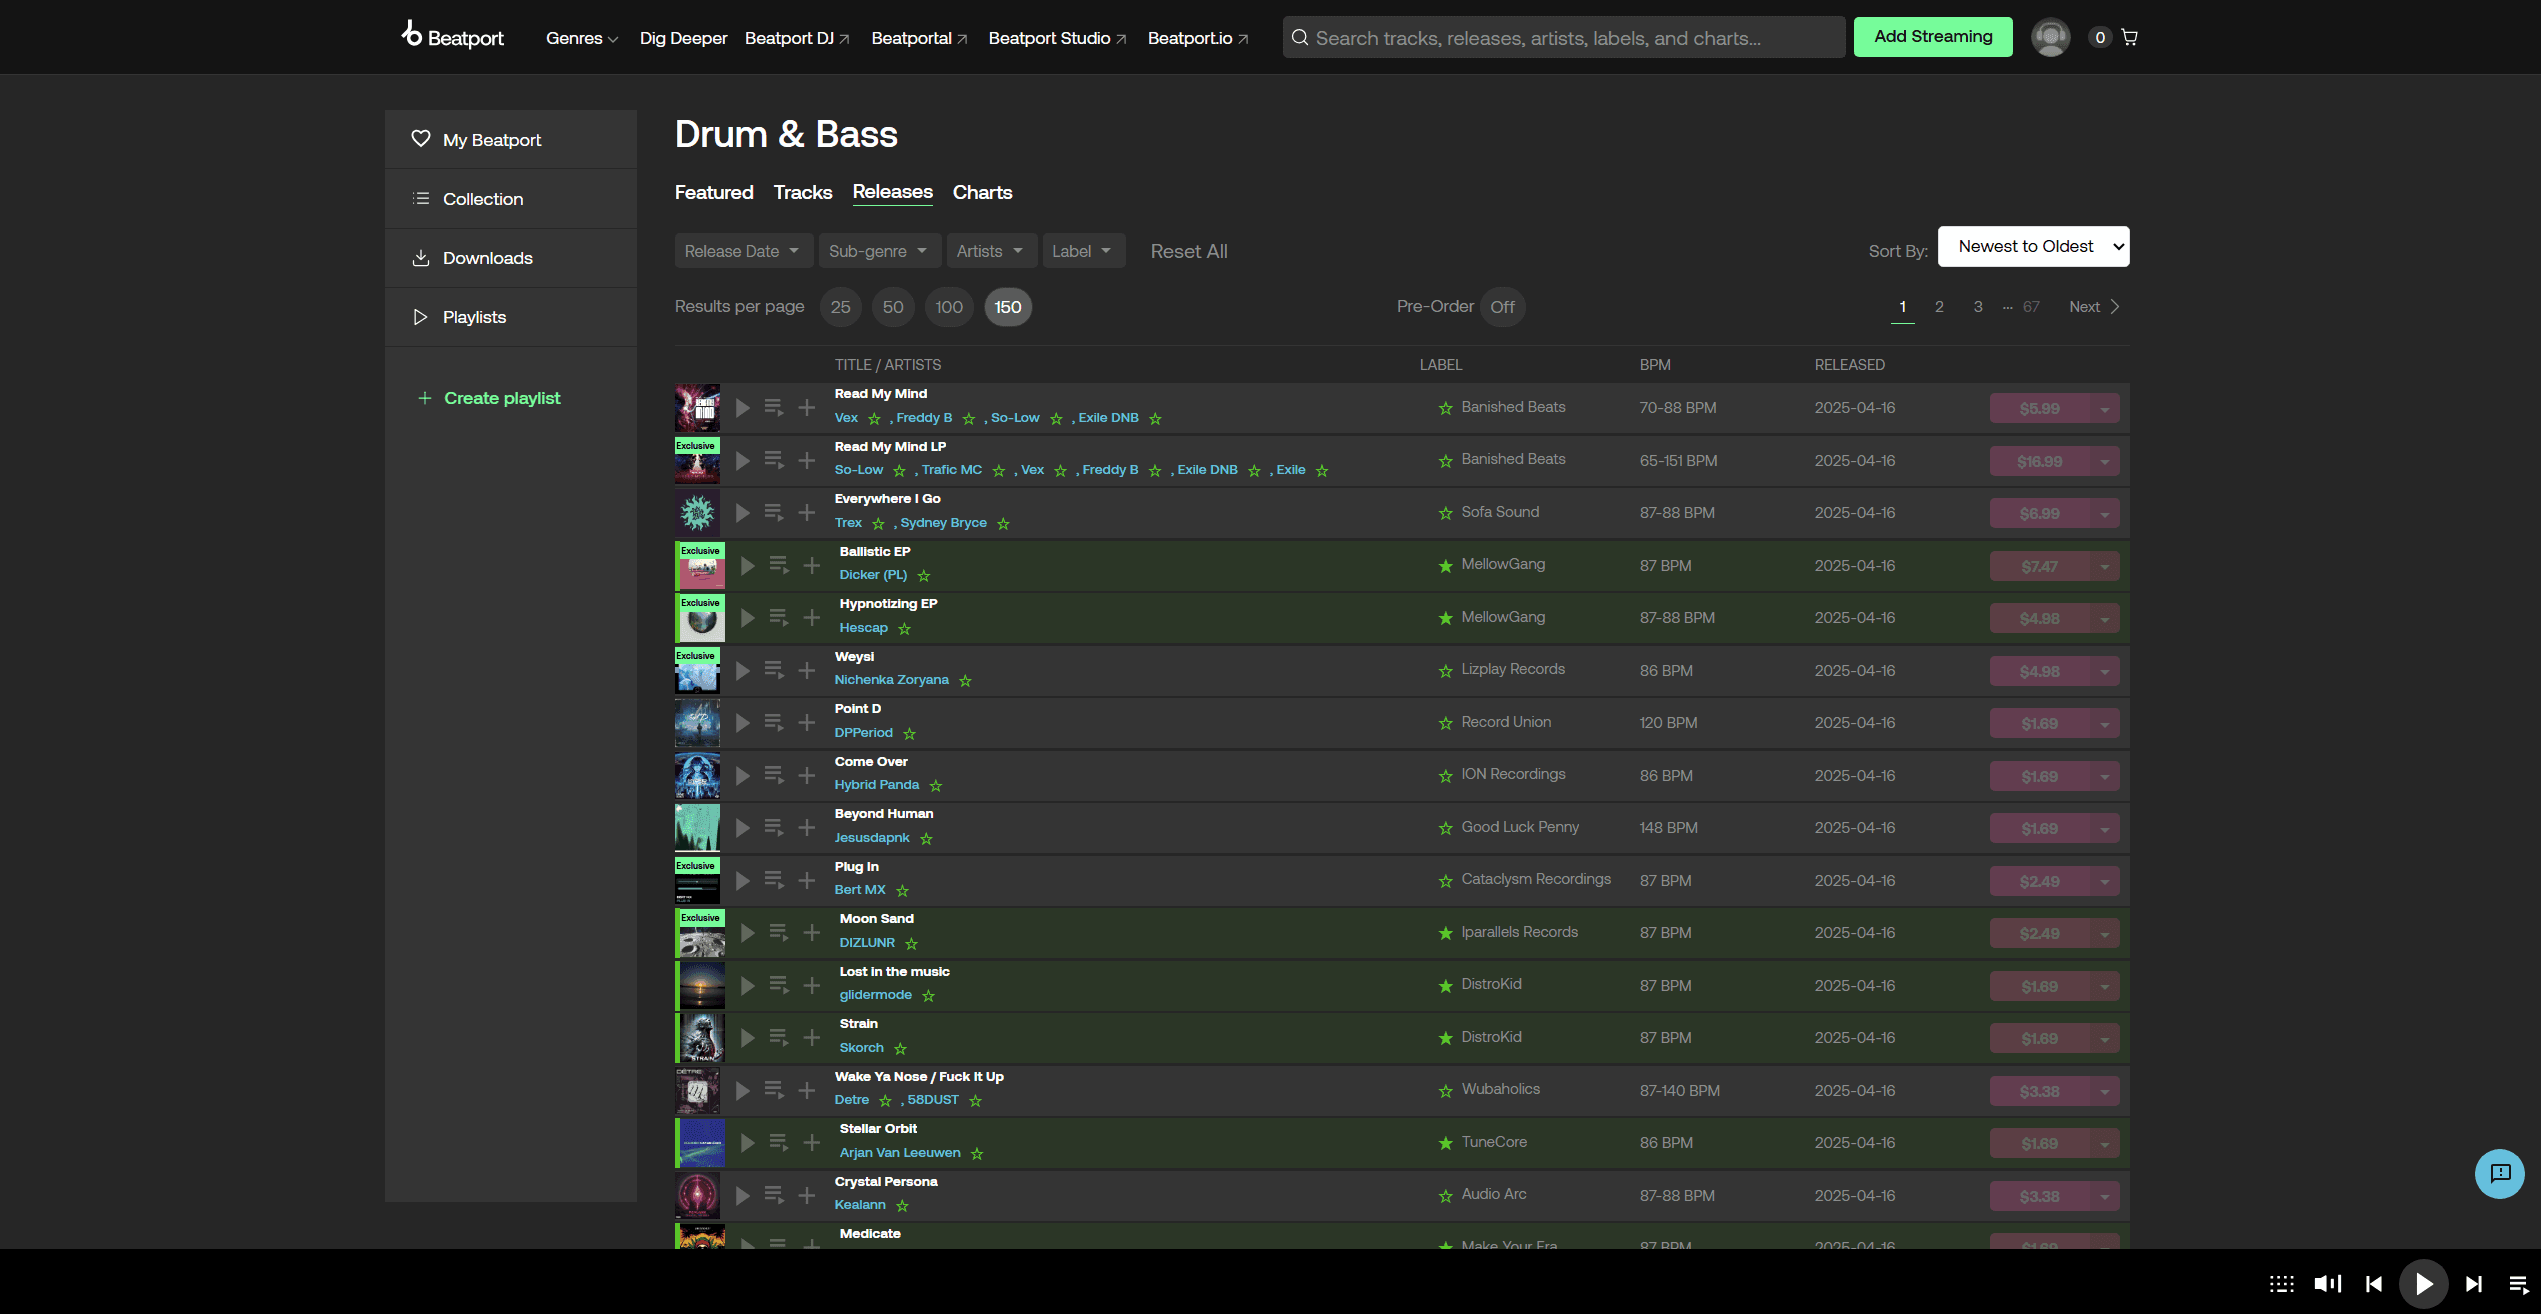Open the Label filter dropdown
2541x1314 pixels.
tap(1083, 251)
